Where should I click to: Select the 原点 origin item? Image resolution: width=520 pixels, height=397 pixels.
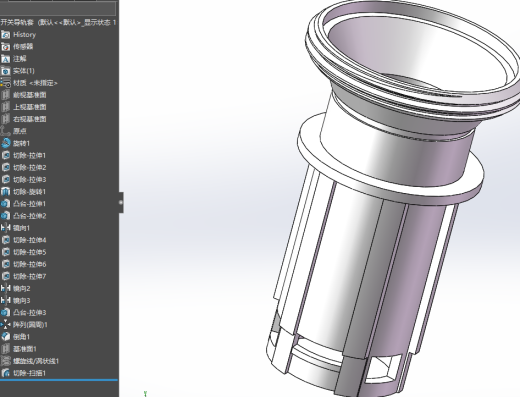point(20,131)
